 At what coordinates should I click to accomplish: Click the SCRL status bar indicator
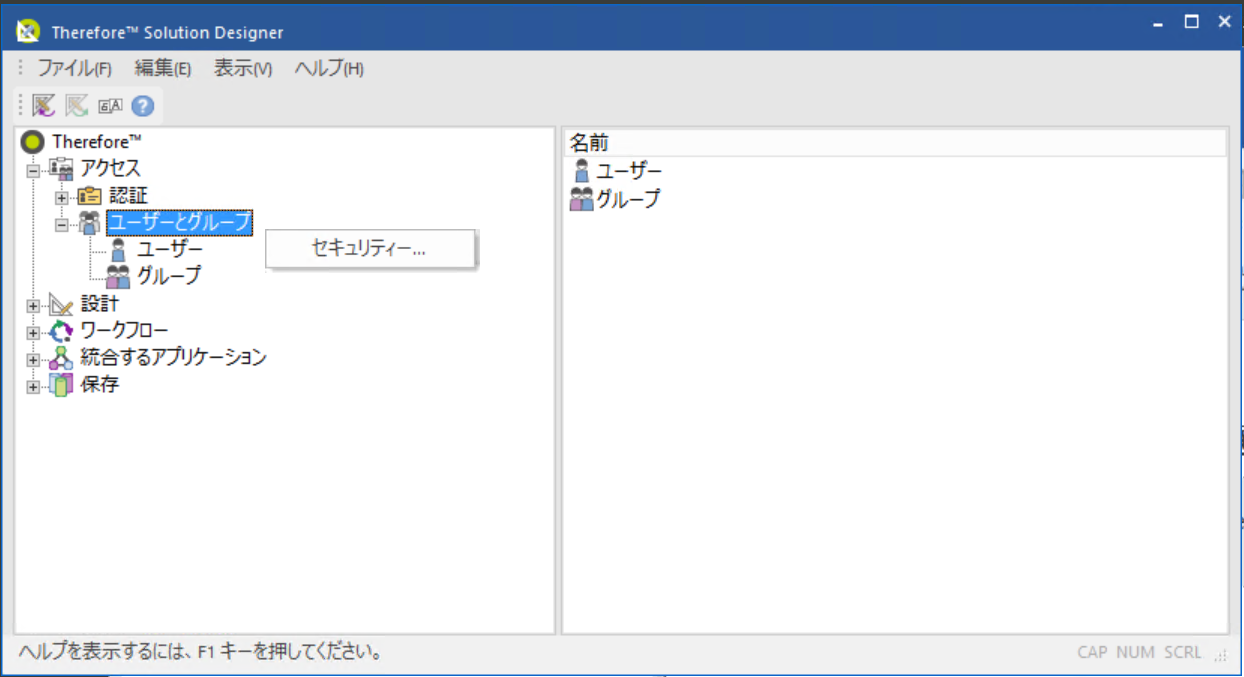coord(1182,652)
